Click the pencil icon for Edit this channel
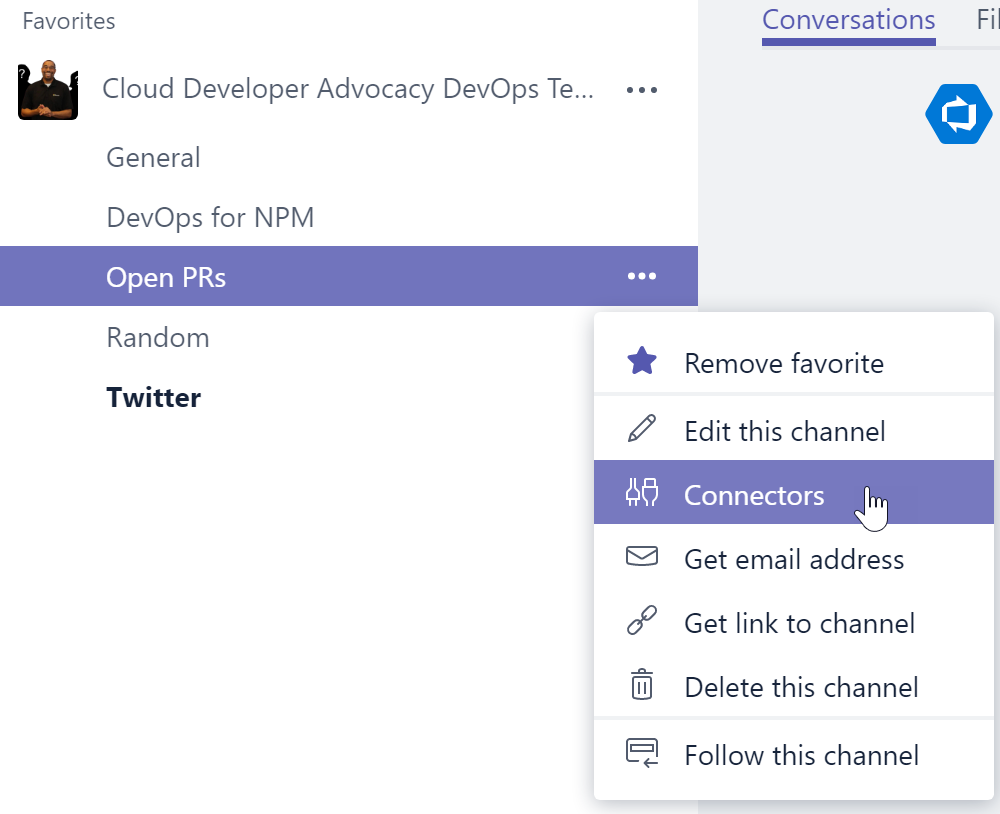 pos(642,429)
